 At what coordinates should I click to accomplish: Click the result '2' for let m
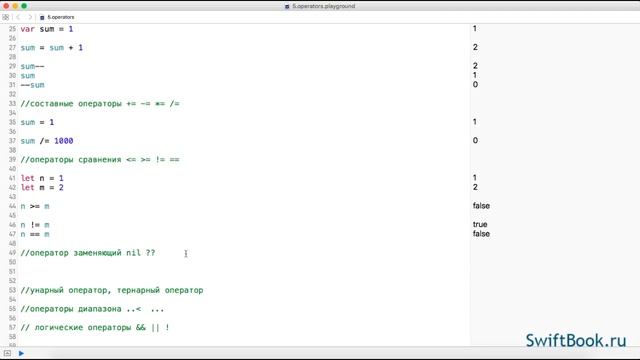pos(475,187)
